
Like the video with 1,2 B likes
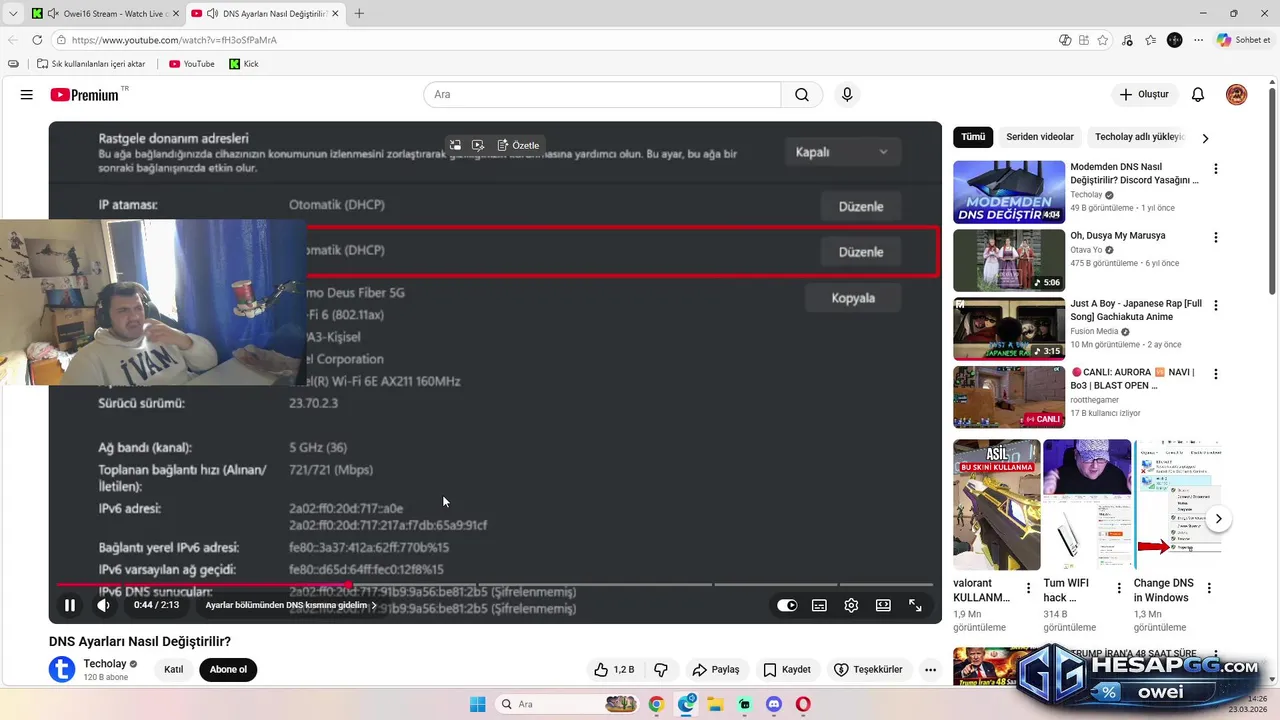tap(614, 670)
